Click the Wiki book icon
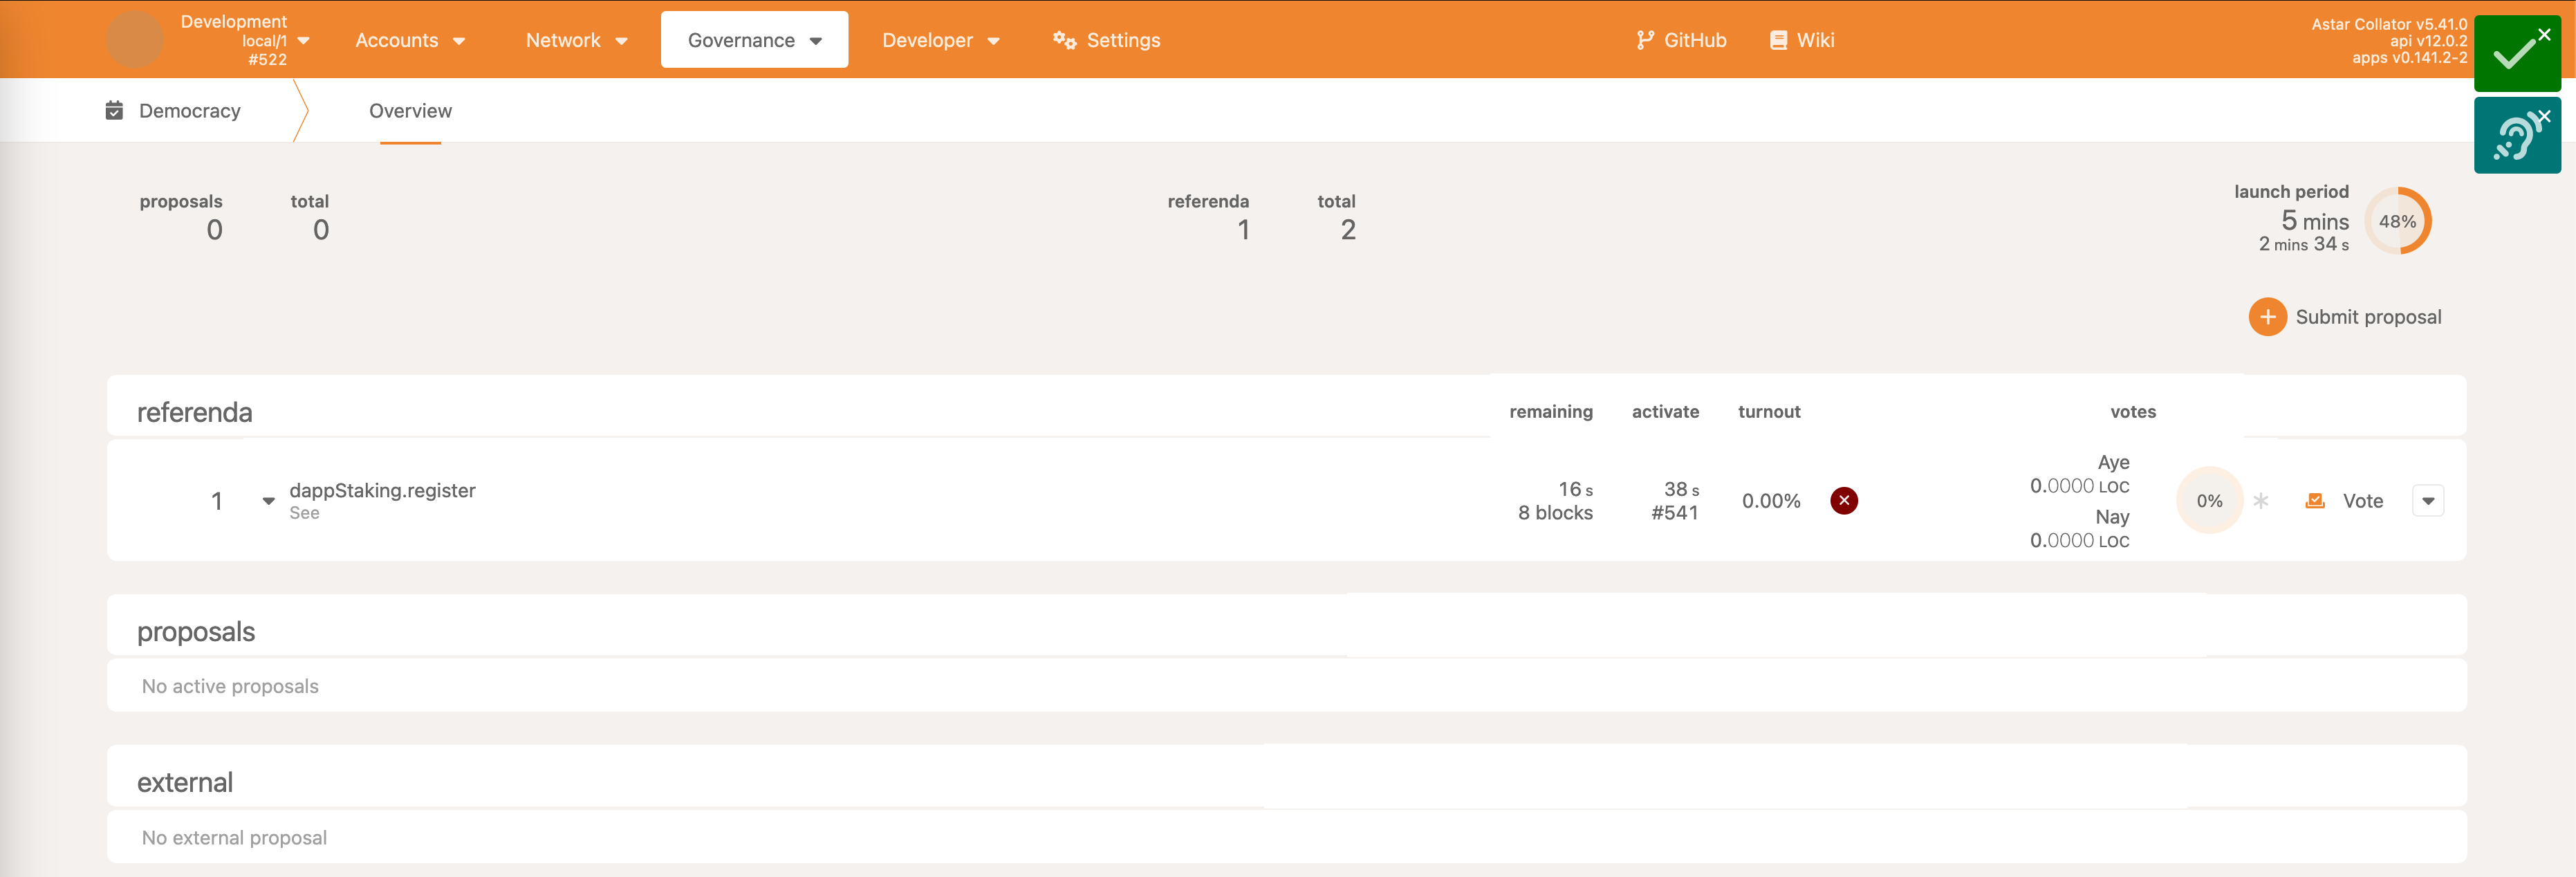Viewport: 2576px width, 877px height. point(1778,40)
